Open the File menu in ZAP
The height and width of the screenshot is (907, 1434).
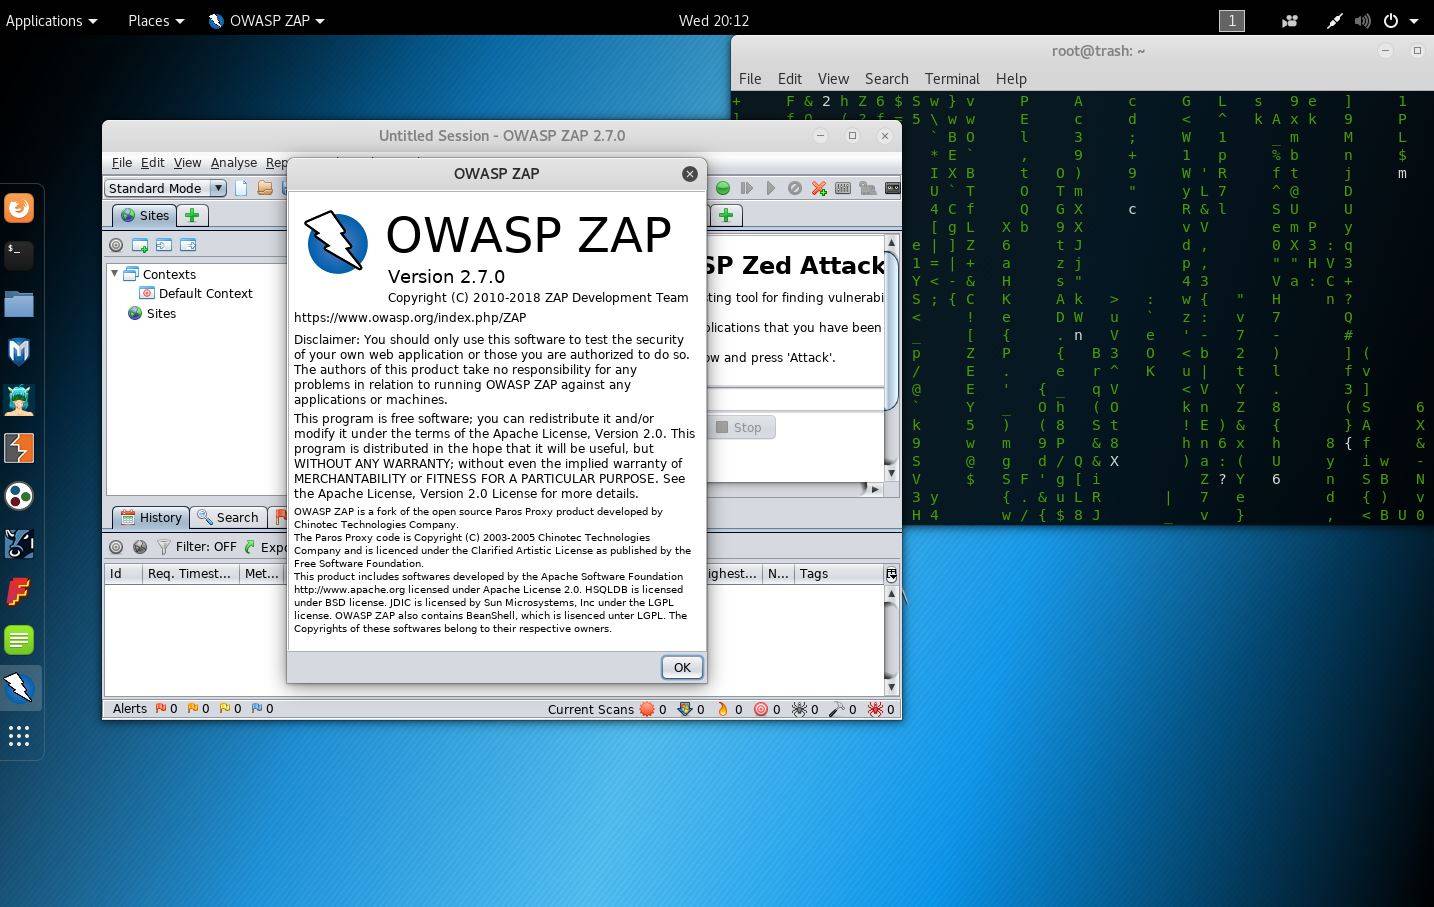[122, 162]
